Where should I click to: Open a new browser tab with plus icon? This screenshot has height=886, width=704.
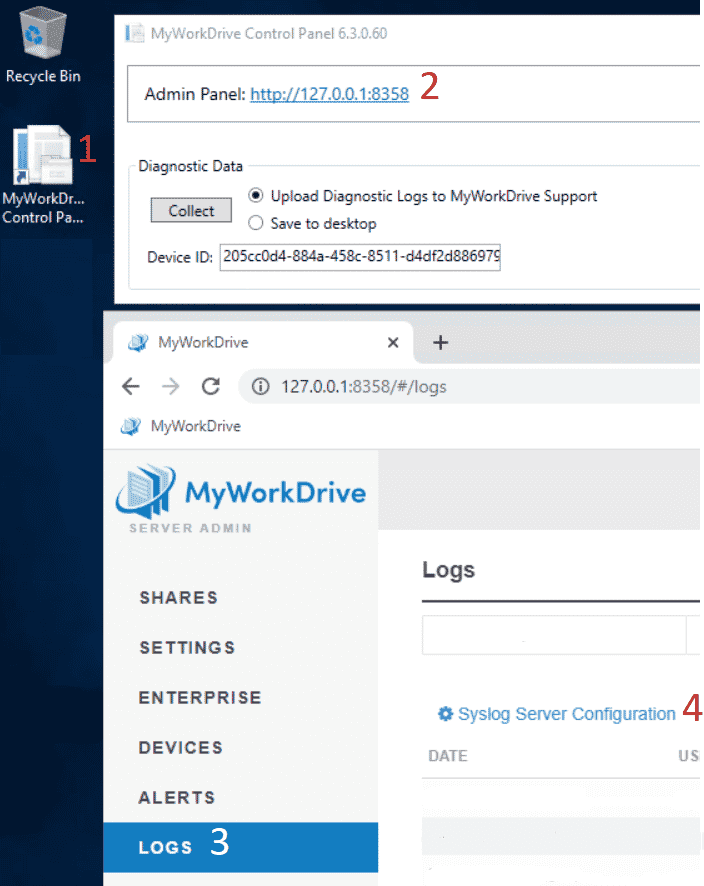point(440,342)
